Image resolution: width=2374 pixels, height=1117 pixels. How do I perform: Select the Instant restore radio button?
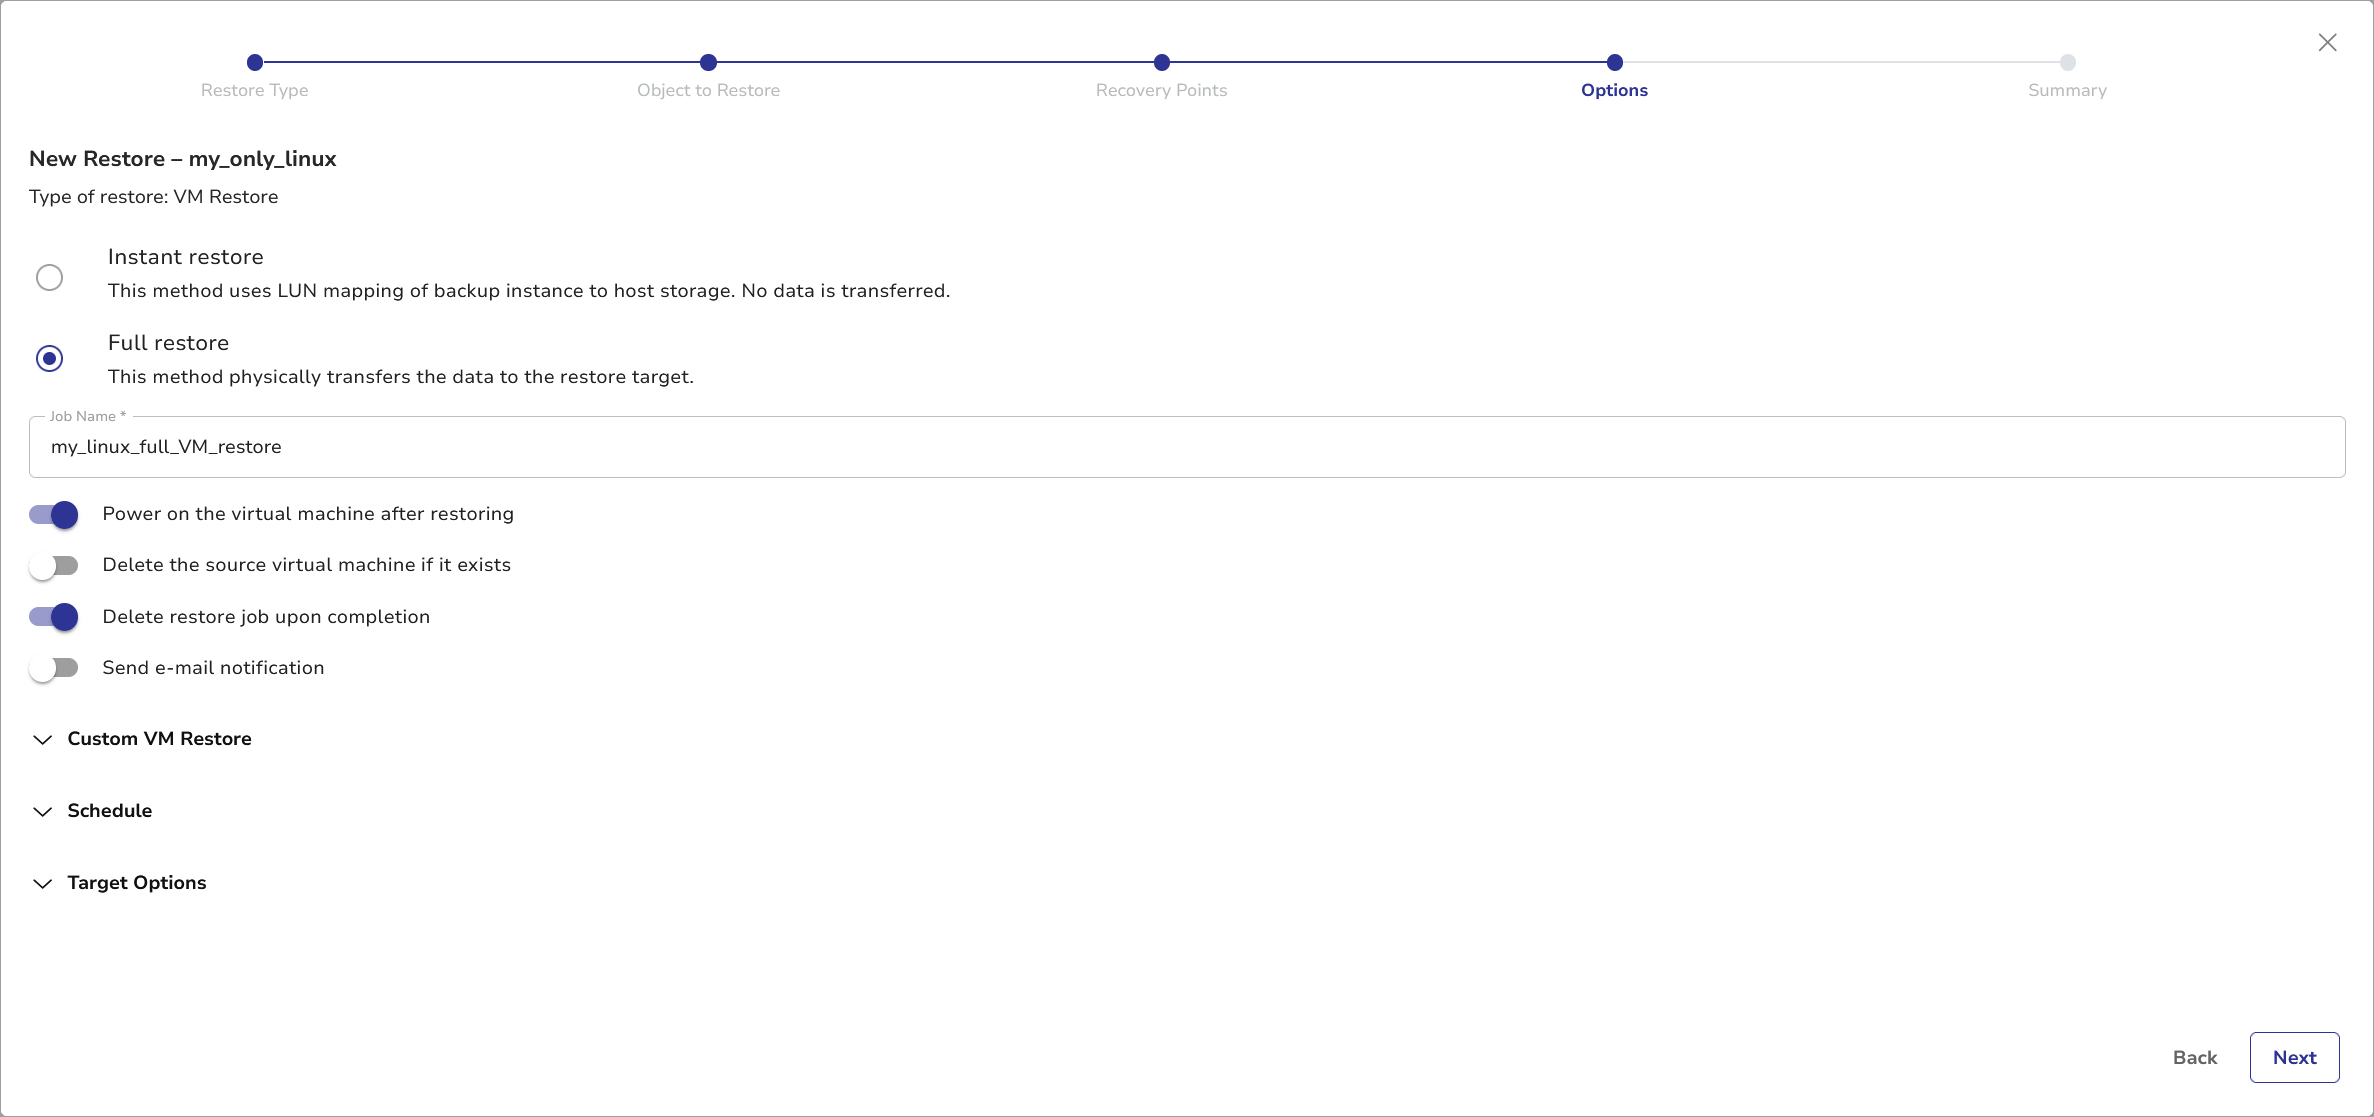tap(49, 277)
